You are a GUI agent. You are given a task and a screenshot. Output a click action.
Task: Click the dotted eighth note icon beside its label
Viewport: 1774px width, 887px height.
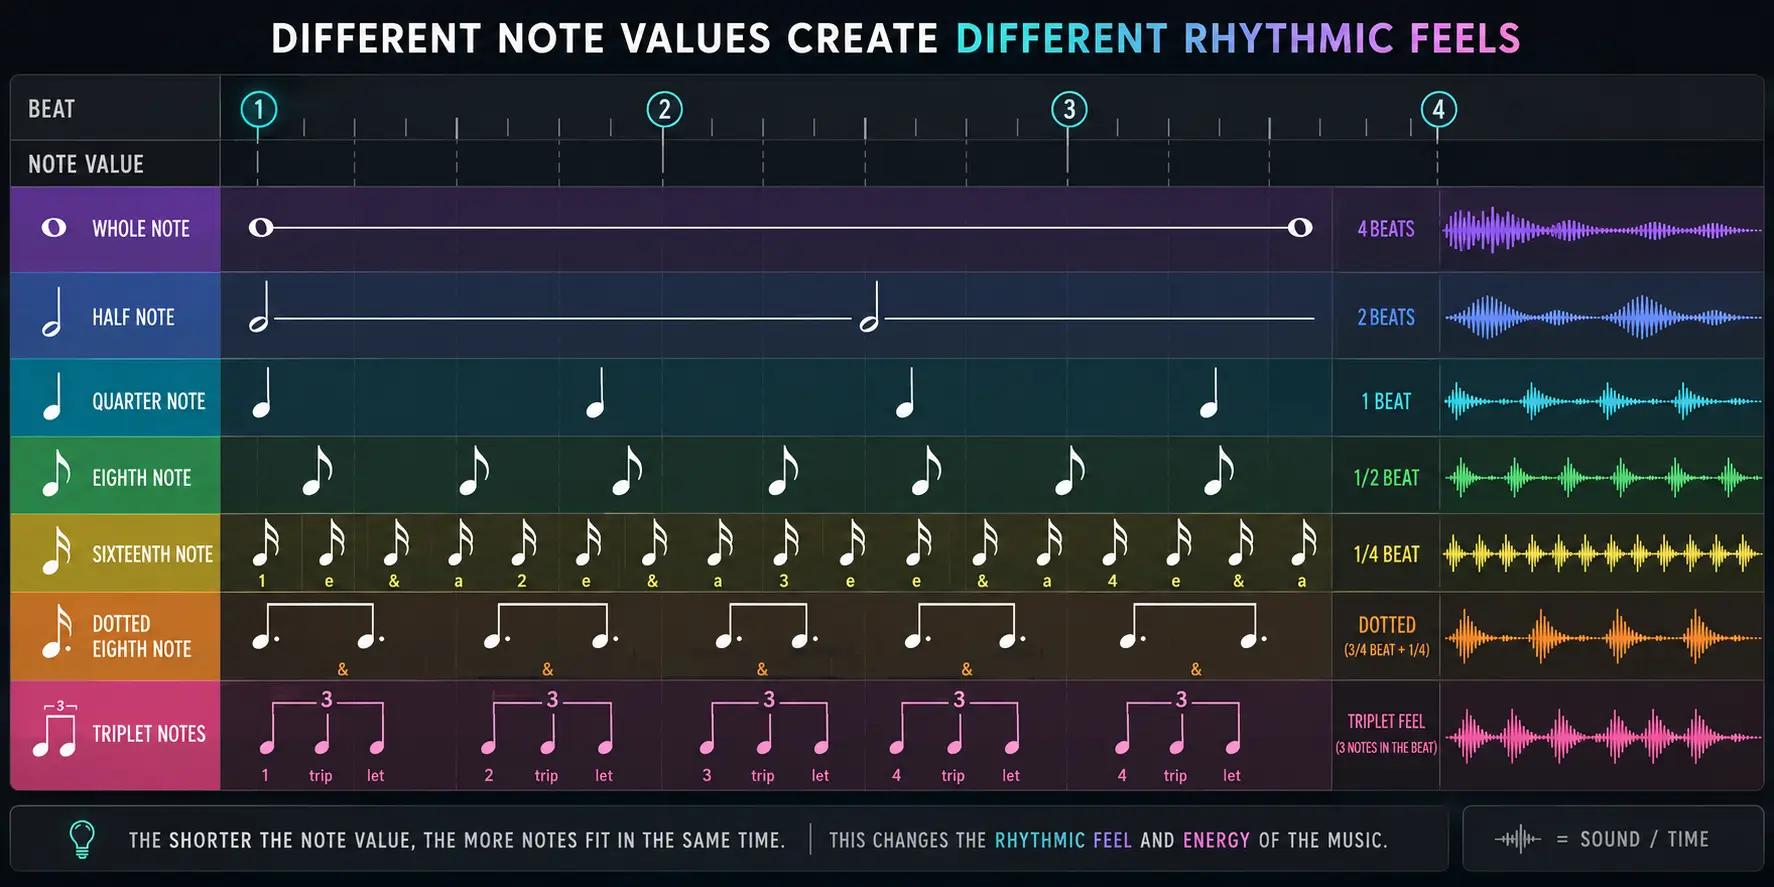pos(56,632)
